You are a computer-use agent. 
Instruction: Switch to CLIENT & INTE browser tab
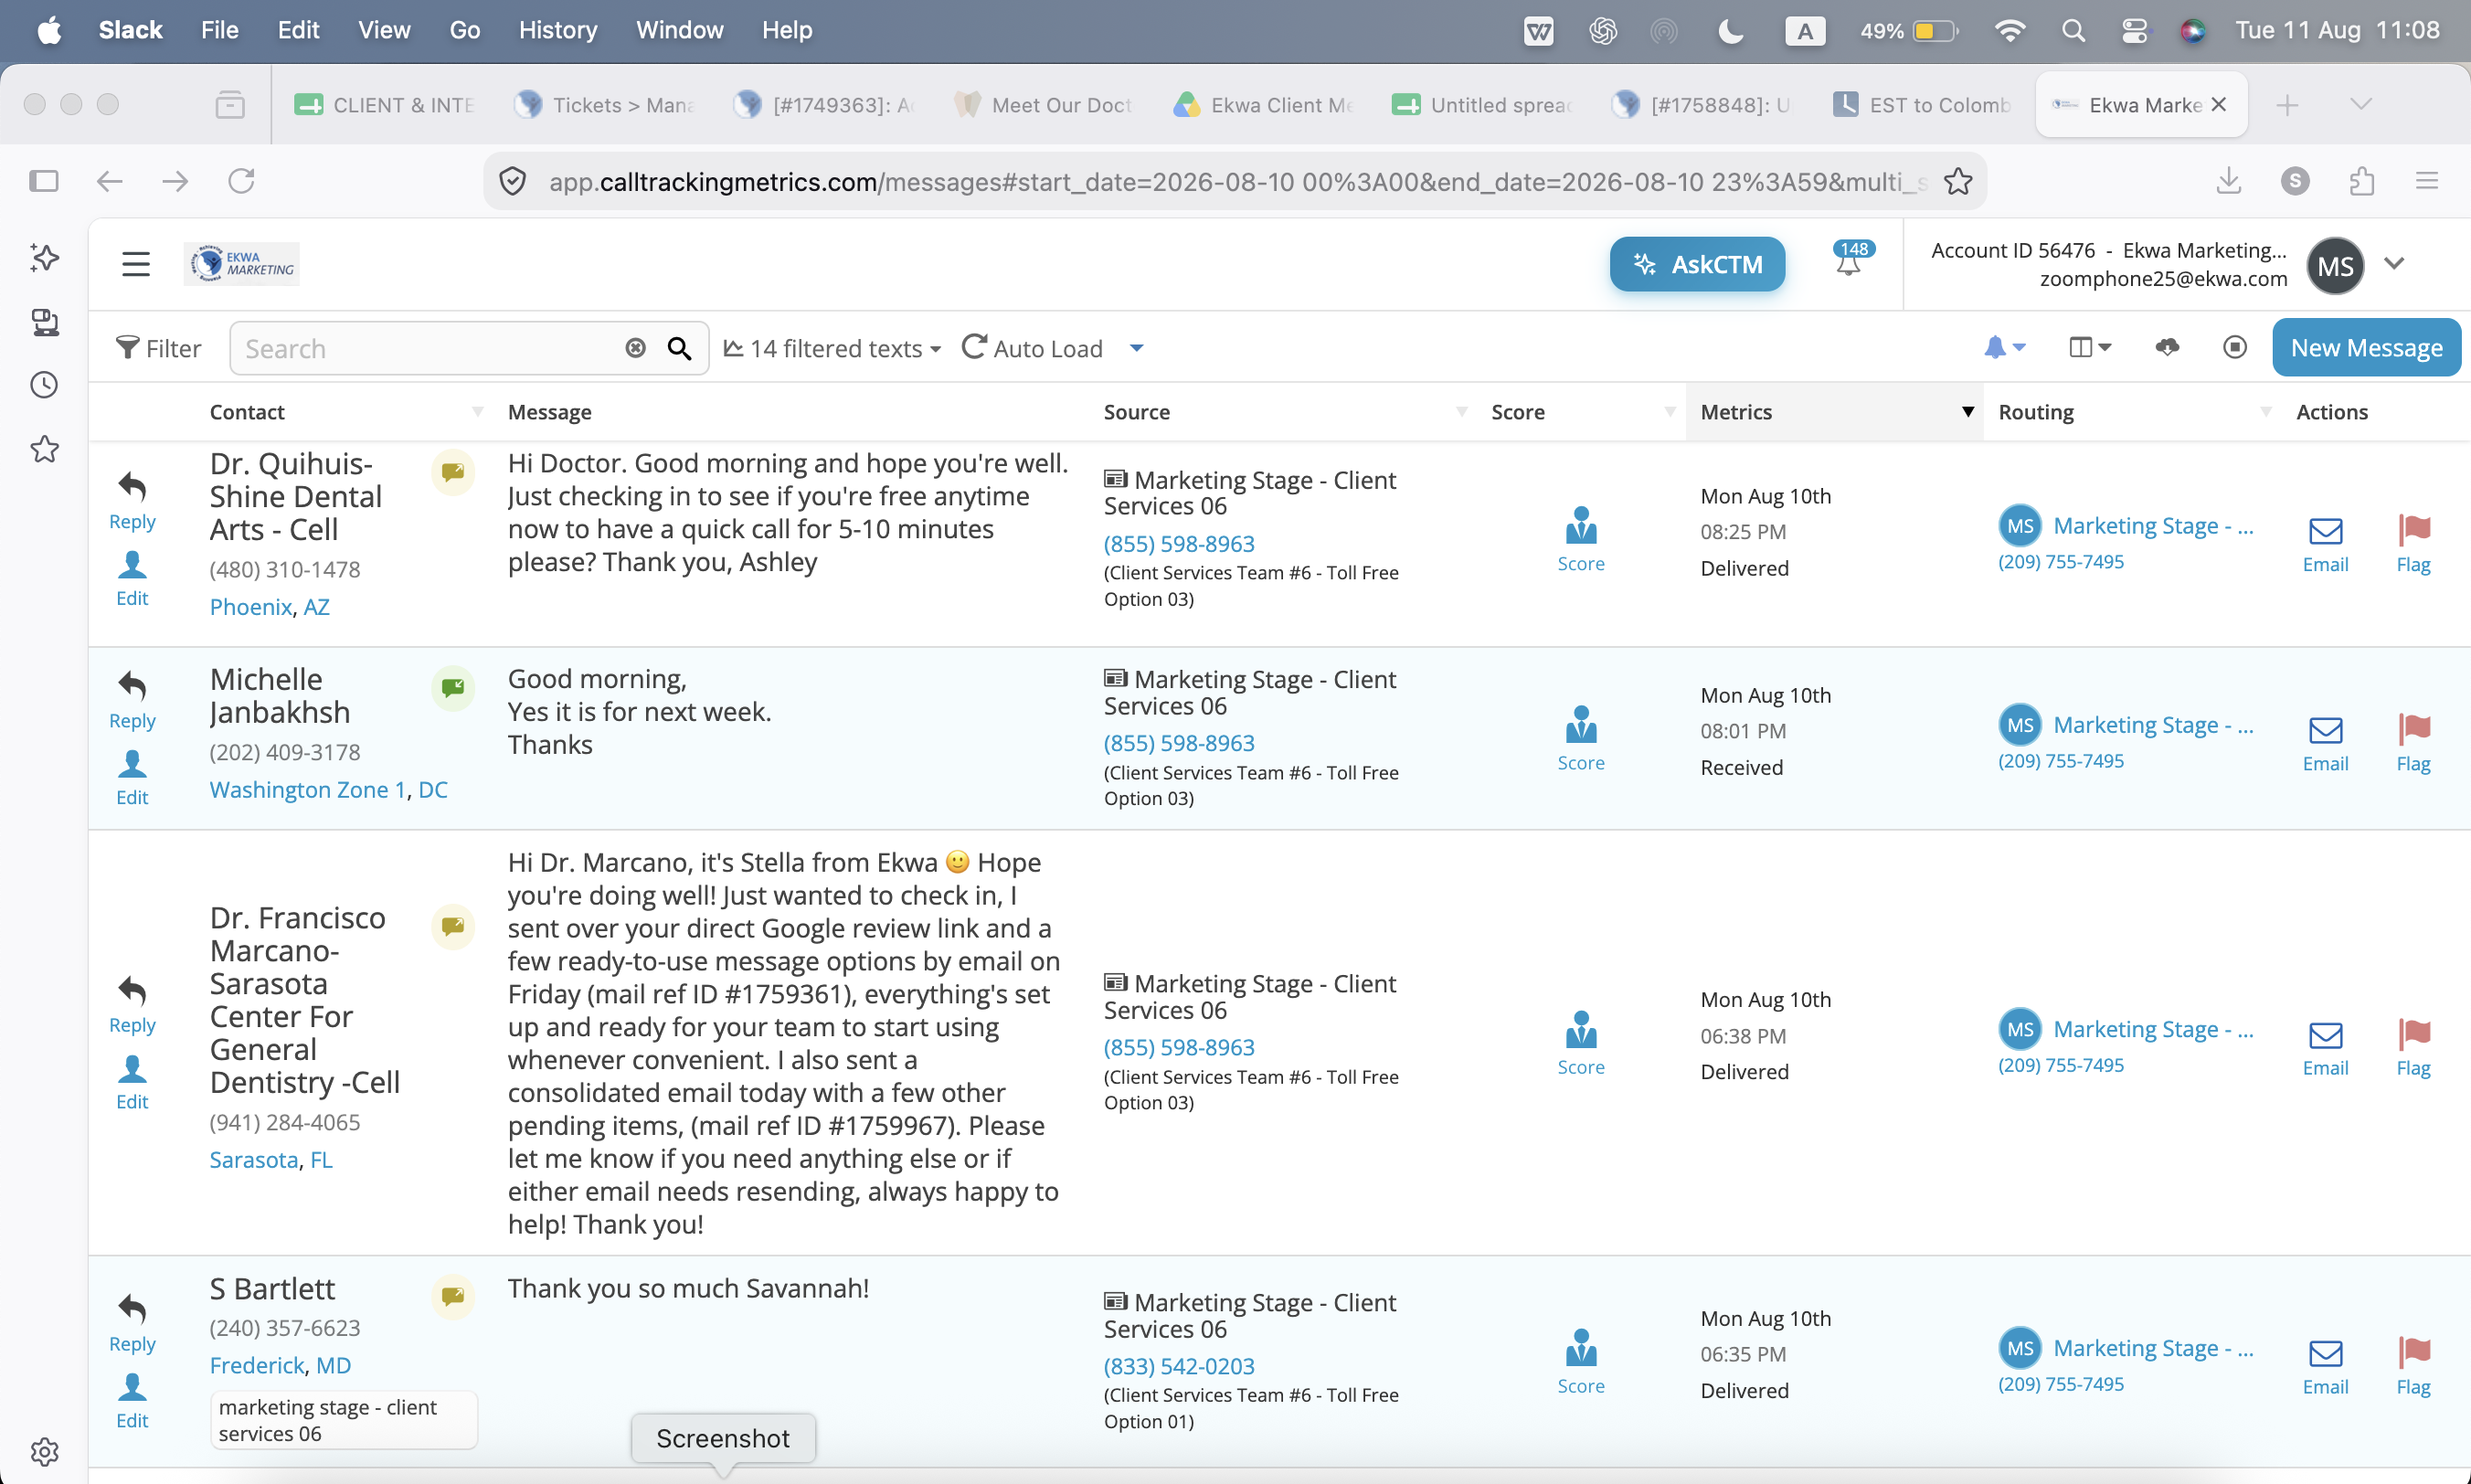(x=385, y=105)
